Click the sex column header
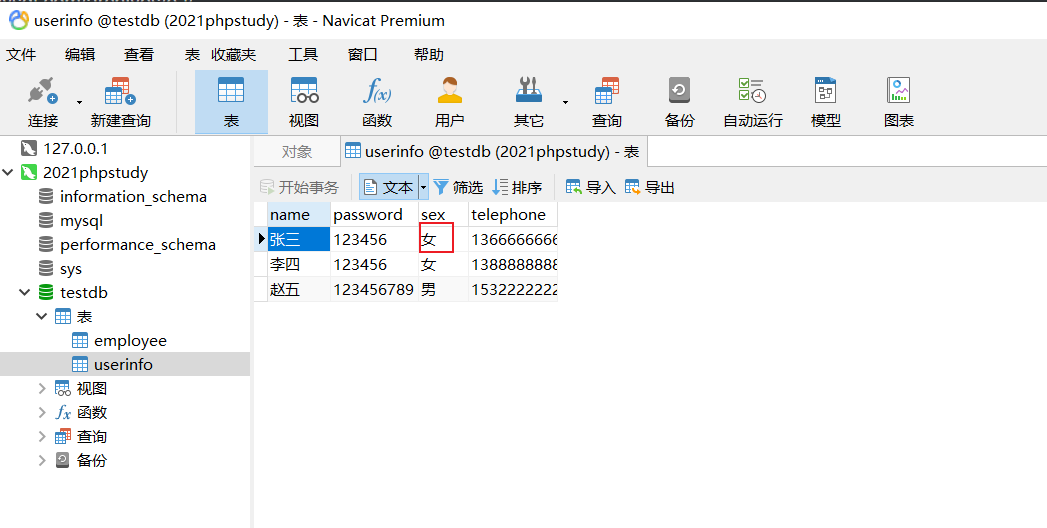 coord(443,215)
